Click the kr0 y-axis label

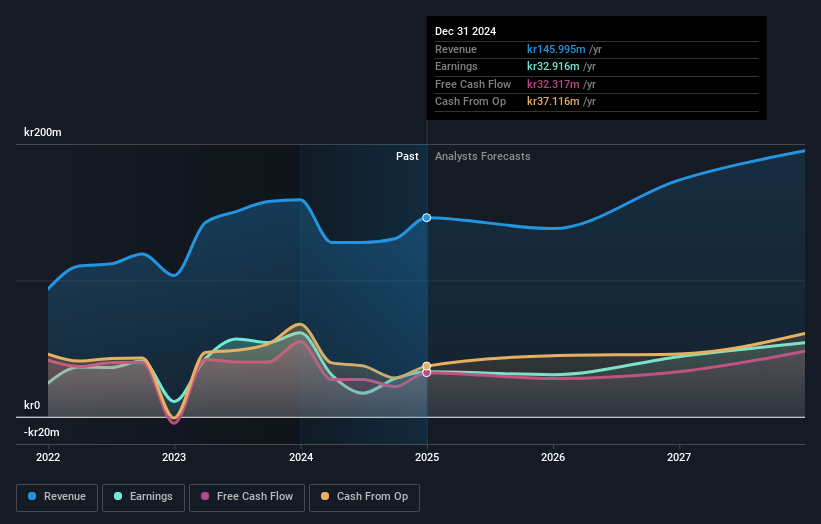pos(32,405)
